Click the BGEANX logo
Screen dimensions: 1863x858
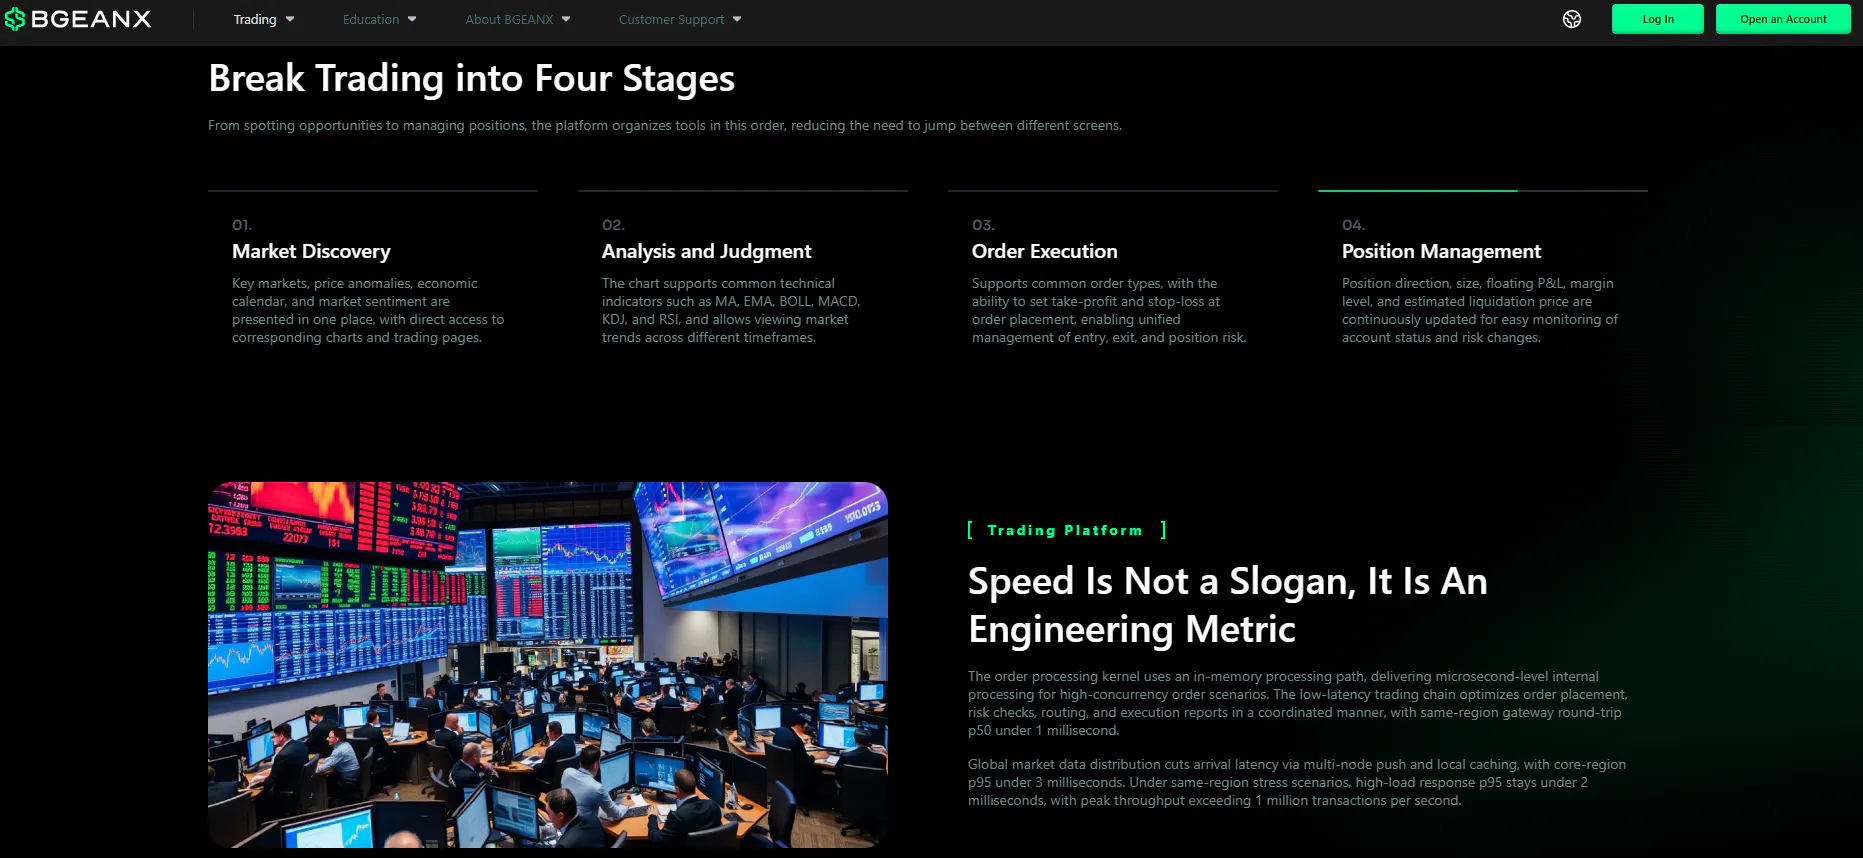tap(78, 19)
